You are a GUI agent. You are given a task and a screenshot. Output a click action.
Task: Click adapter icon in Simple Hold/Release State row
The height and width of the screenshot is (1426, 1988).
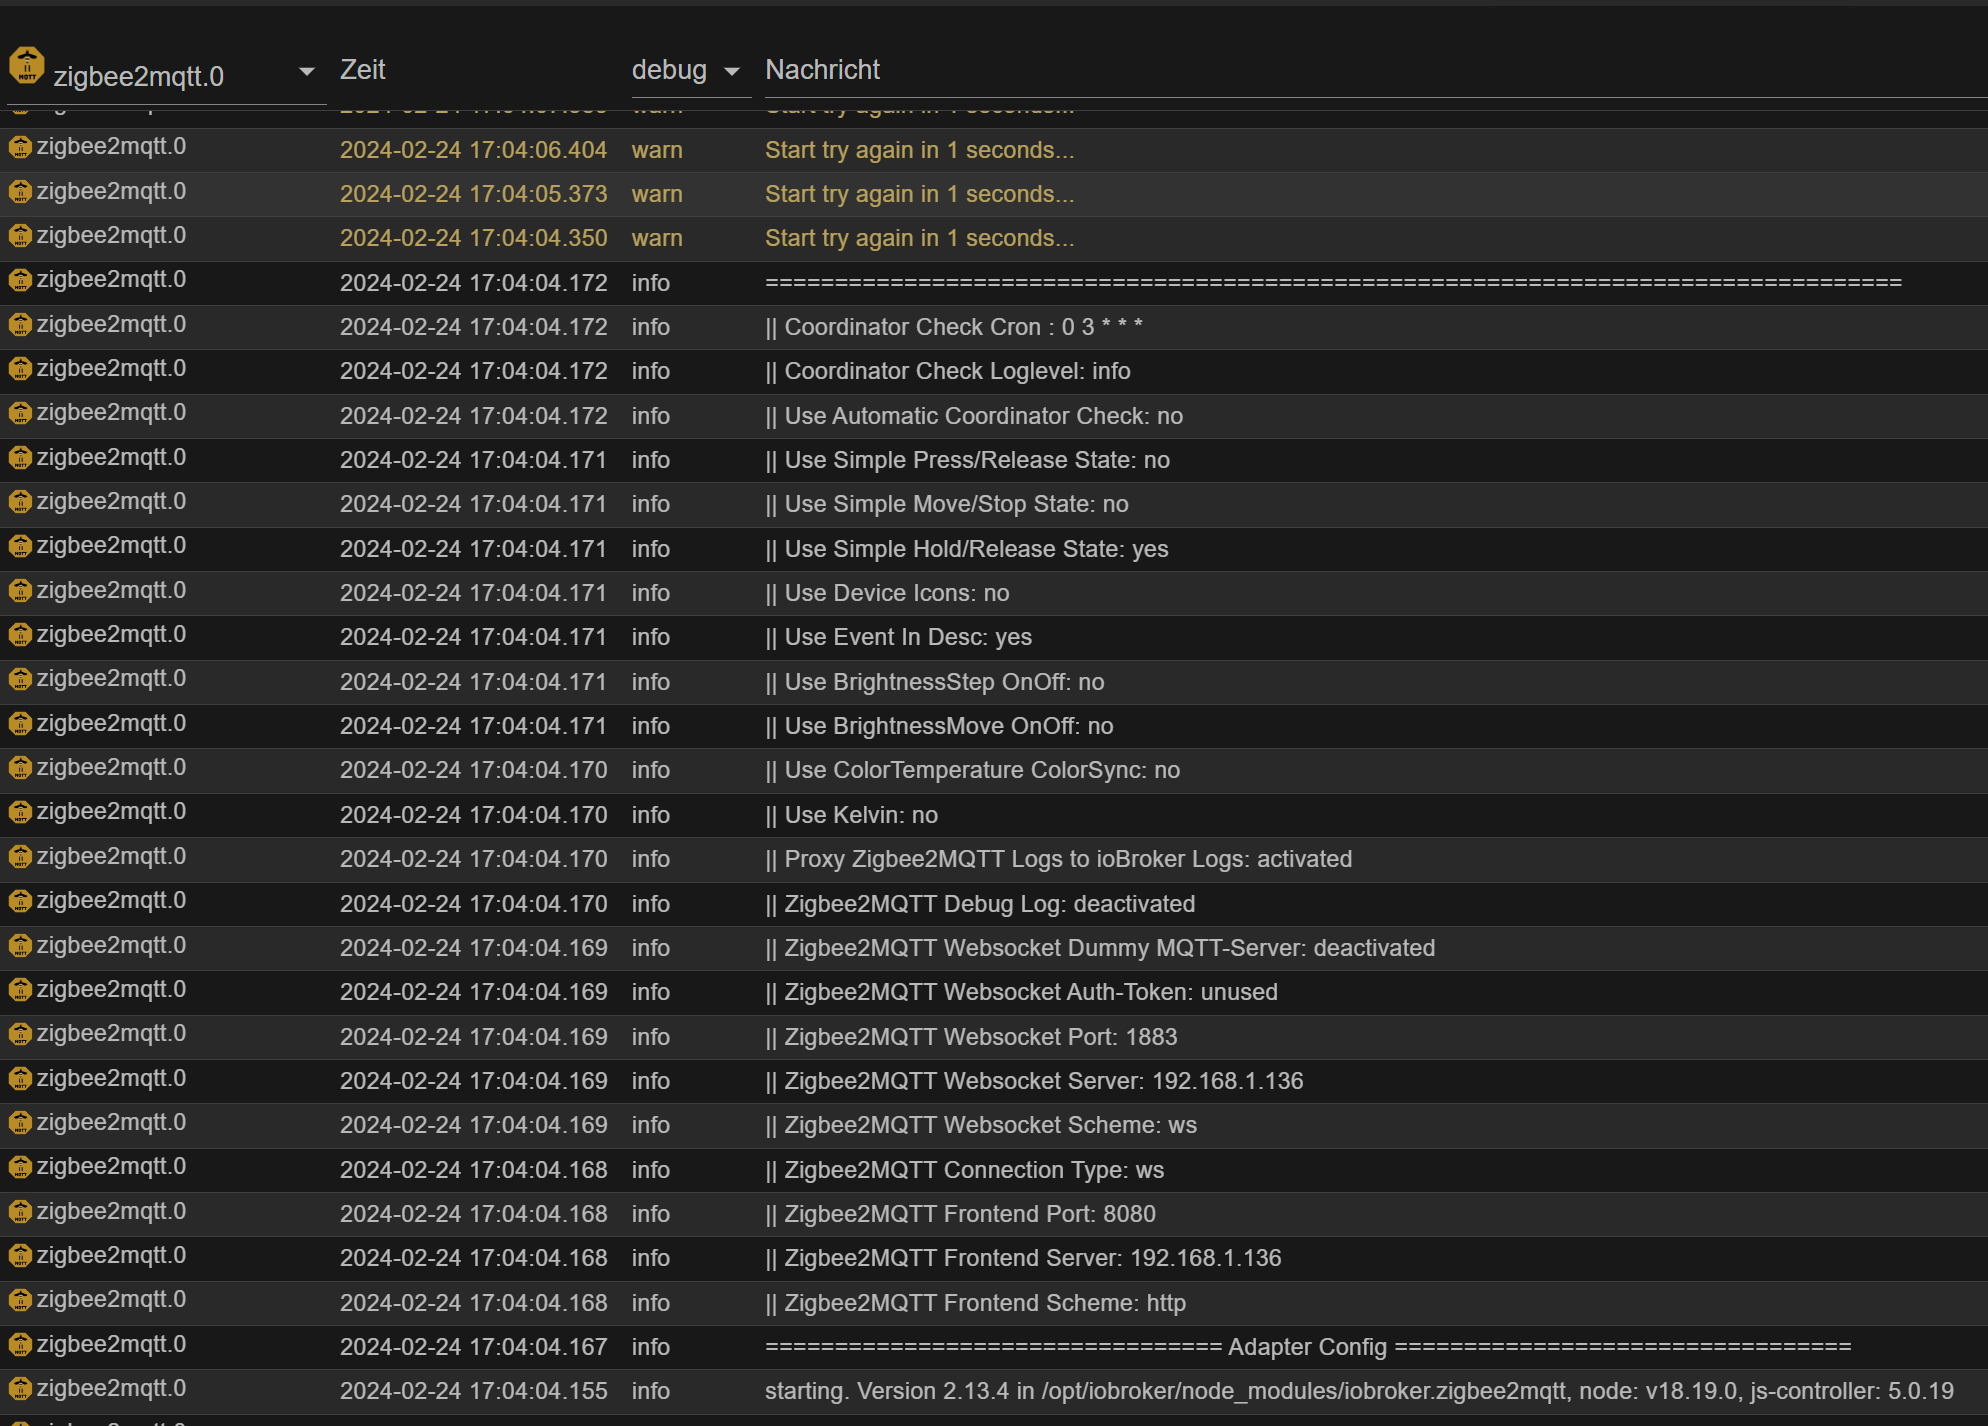point(20,546)
